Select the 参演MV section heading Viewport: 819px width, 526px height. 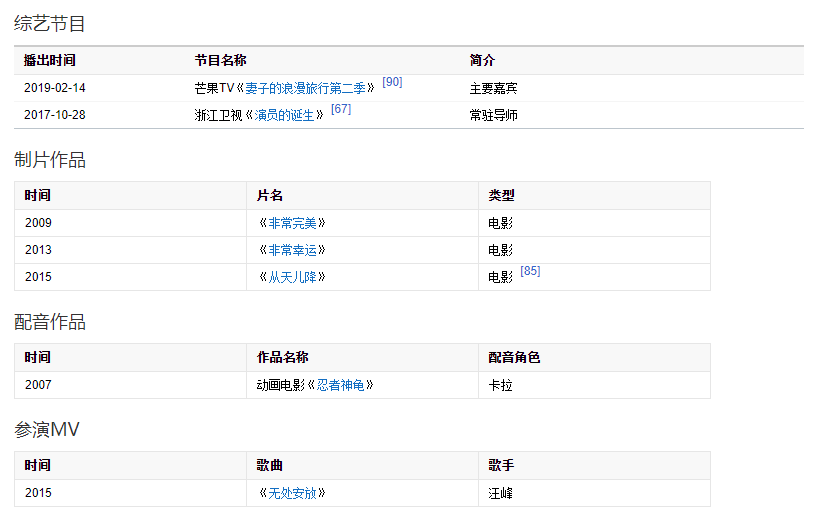coord(46,430)
